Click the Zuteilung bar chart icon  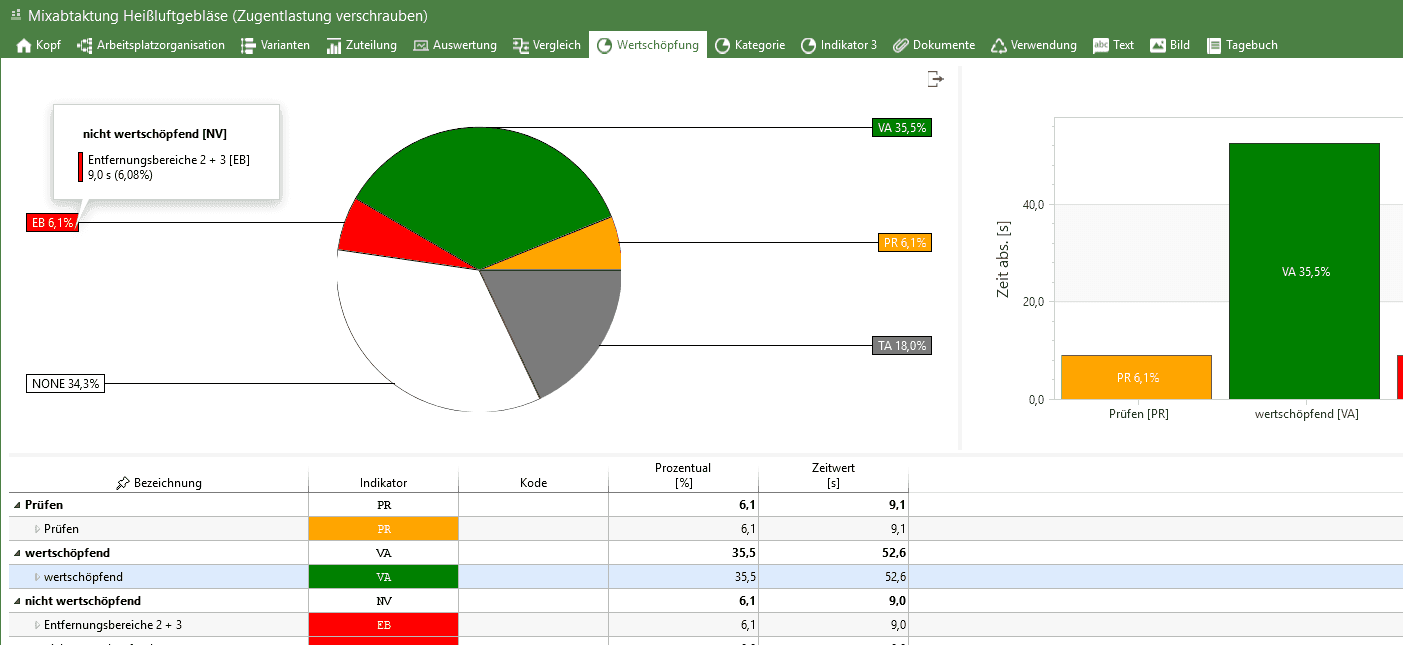tap(334, 45)
